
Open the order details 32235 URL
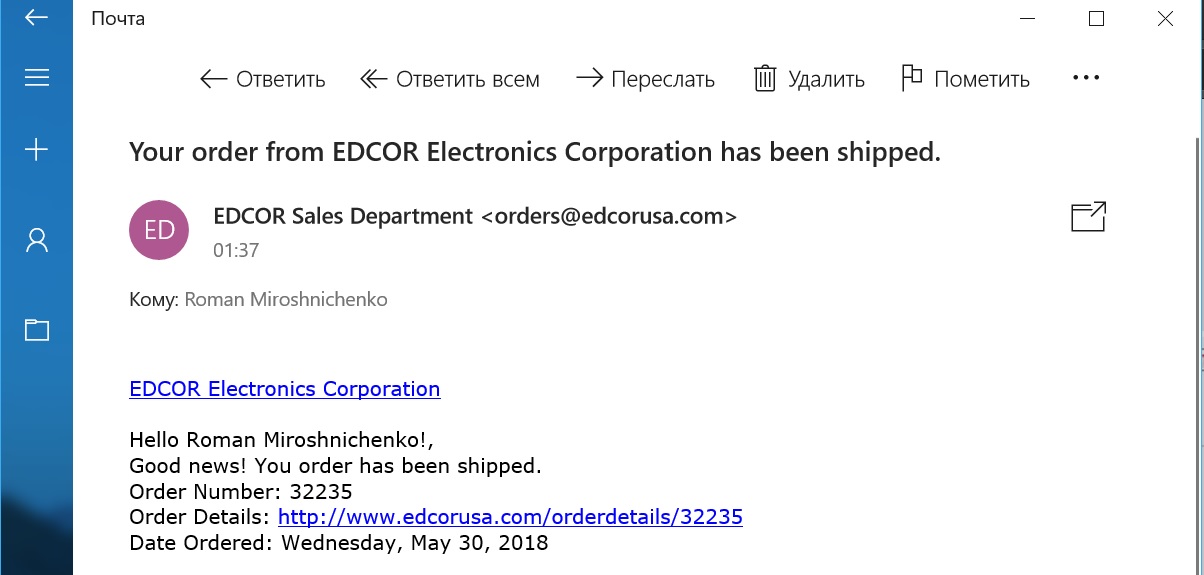point(510,517)
